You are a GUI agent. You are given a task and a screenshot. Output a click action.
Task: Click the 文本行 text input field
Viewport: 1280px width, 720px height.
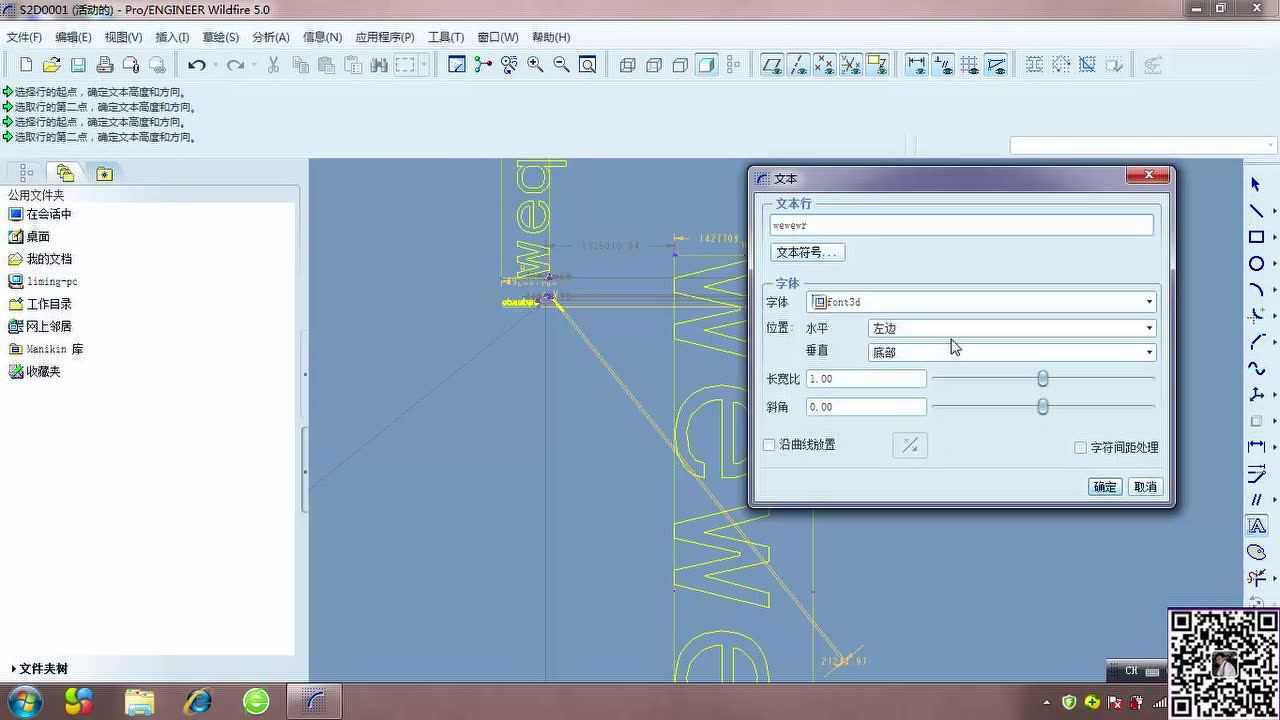coord(960,226)
